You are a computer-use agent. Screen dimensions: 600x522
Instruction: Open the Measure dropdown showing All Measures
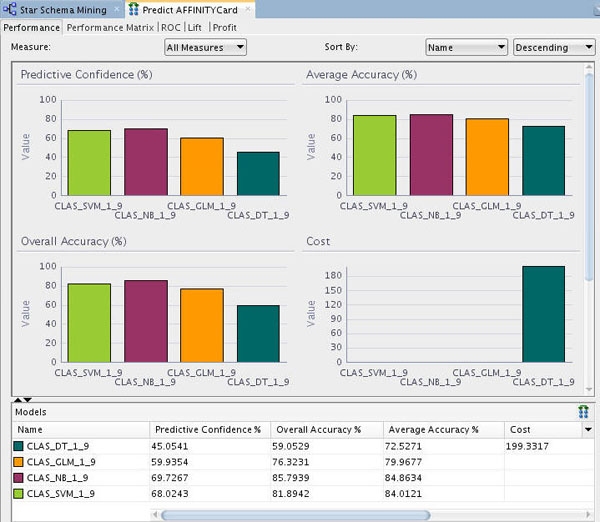pos(205,47)
